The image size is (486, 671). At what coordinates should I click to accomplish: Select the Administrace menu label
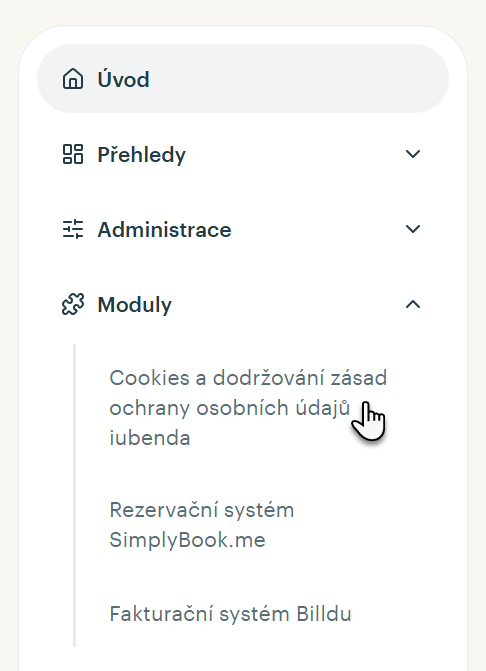[164, 230]
